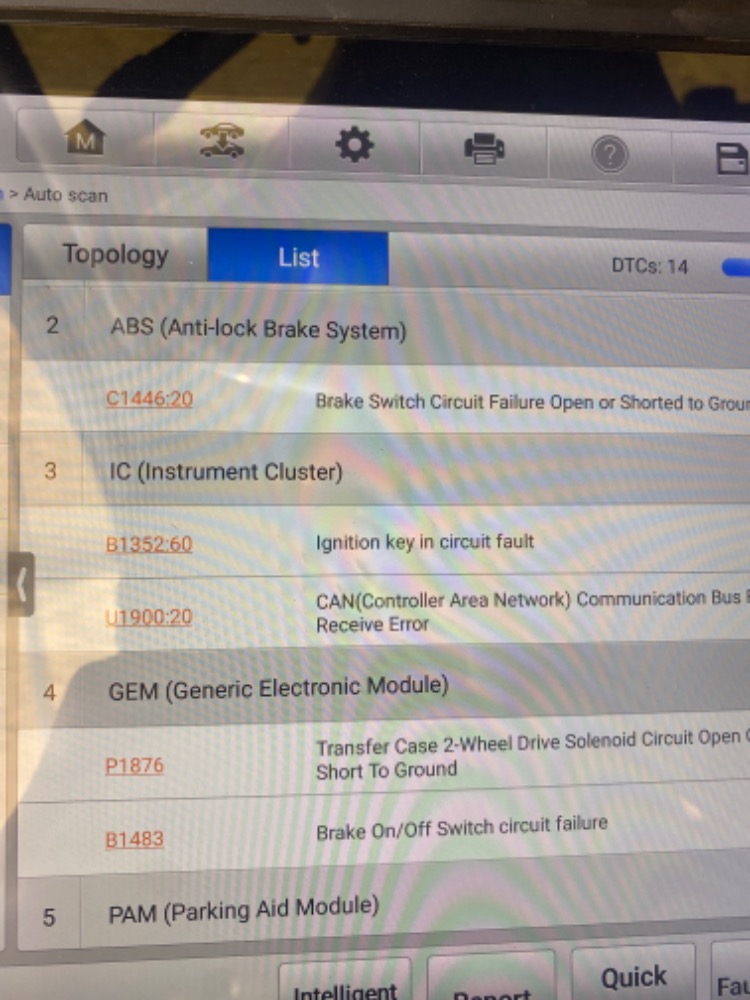Open fault code B1483
750x1000 pixels.
[134, 839]
